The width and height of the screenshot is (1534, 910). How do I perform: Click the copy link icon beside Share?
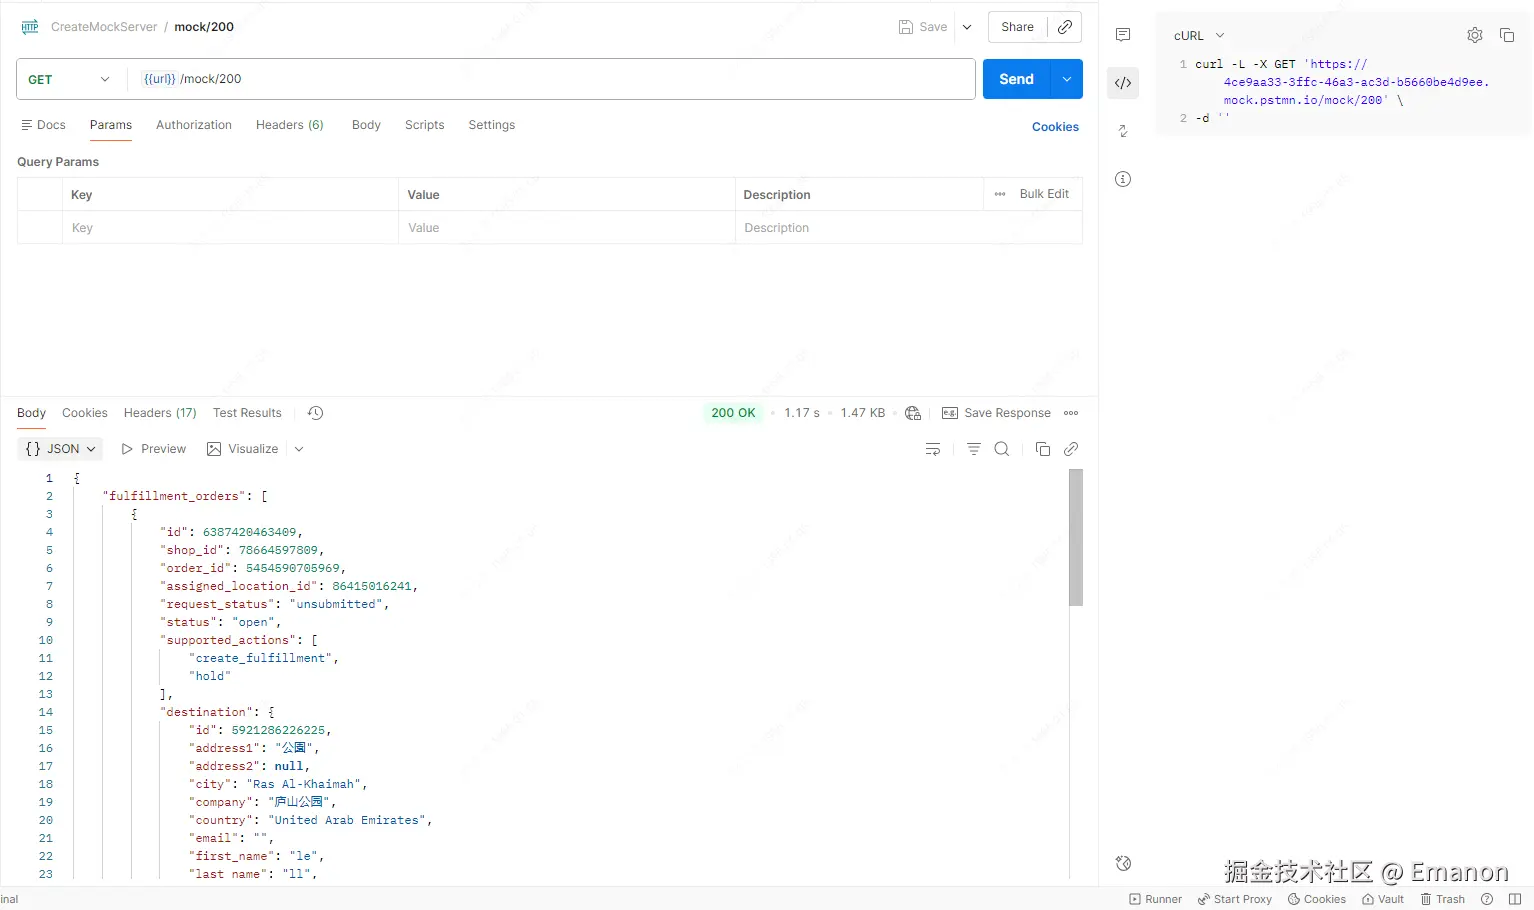[x=1065, y=27]
